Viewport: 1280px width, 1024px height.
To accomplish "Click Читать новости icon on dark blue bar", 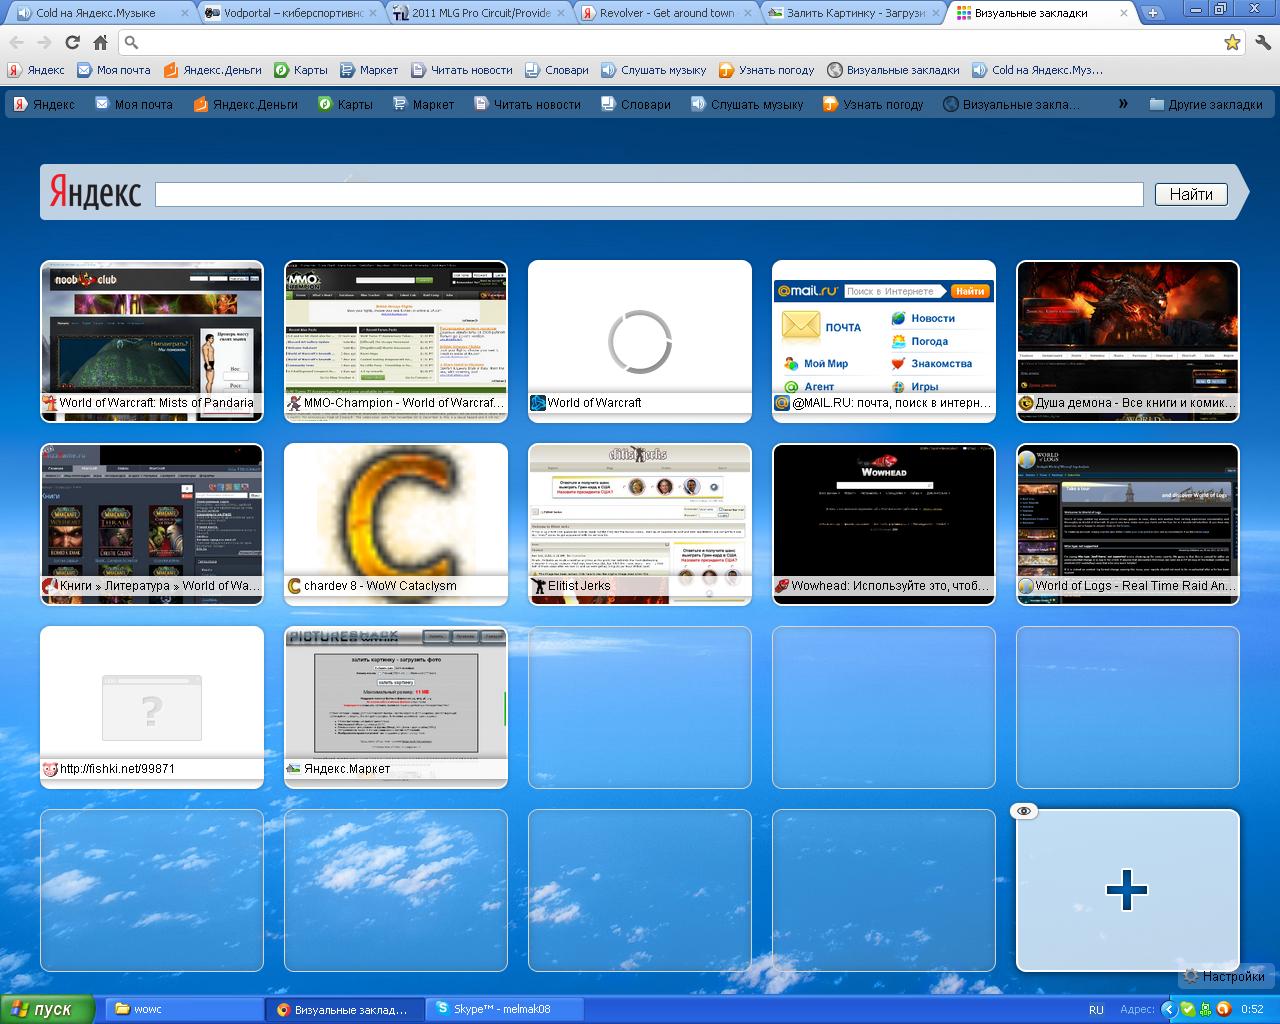I will tap(481, 104).
